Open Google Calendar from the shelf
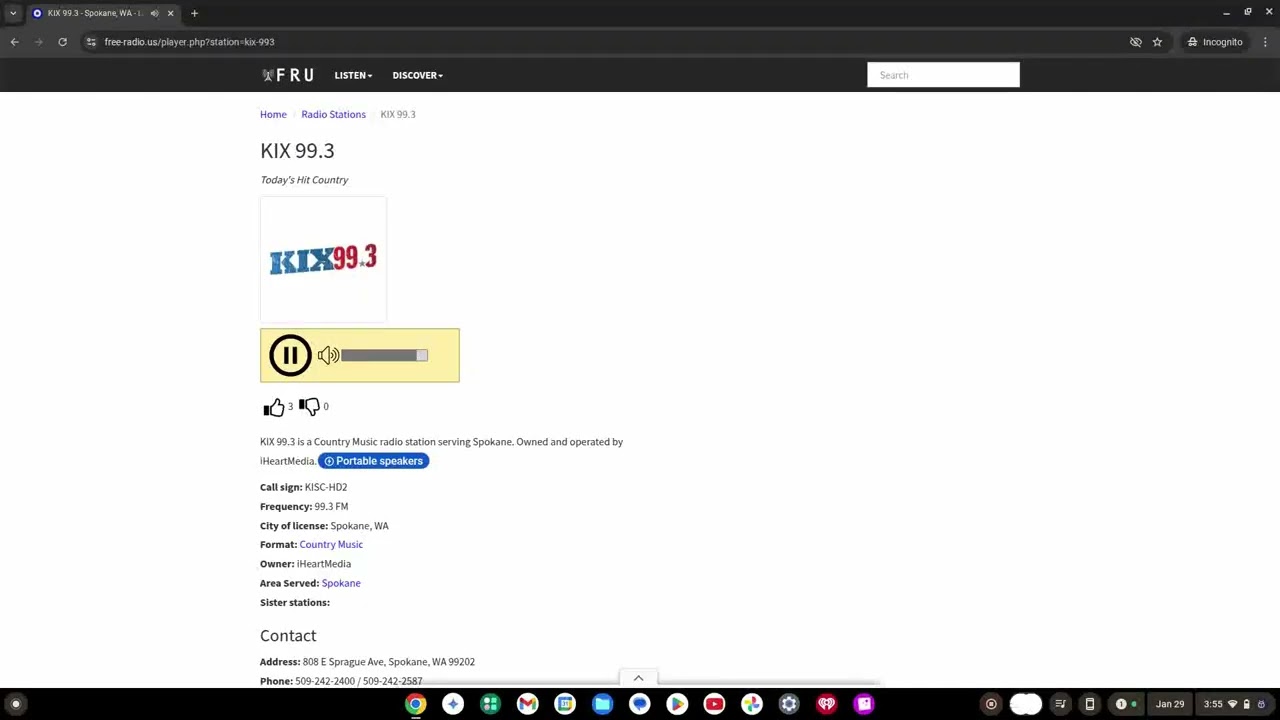This screenshot has height=720, width=1280. (x=565, y=704)
